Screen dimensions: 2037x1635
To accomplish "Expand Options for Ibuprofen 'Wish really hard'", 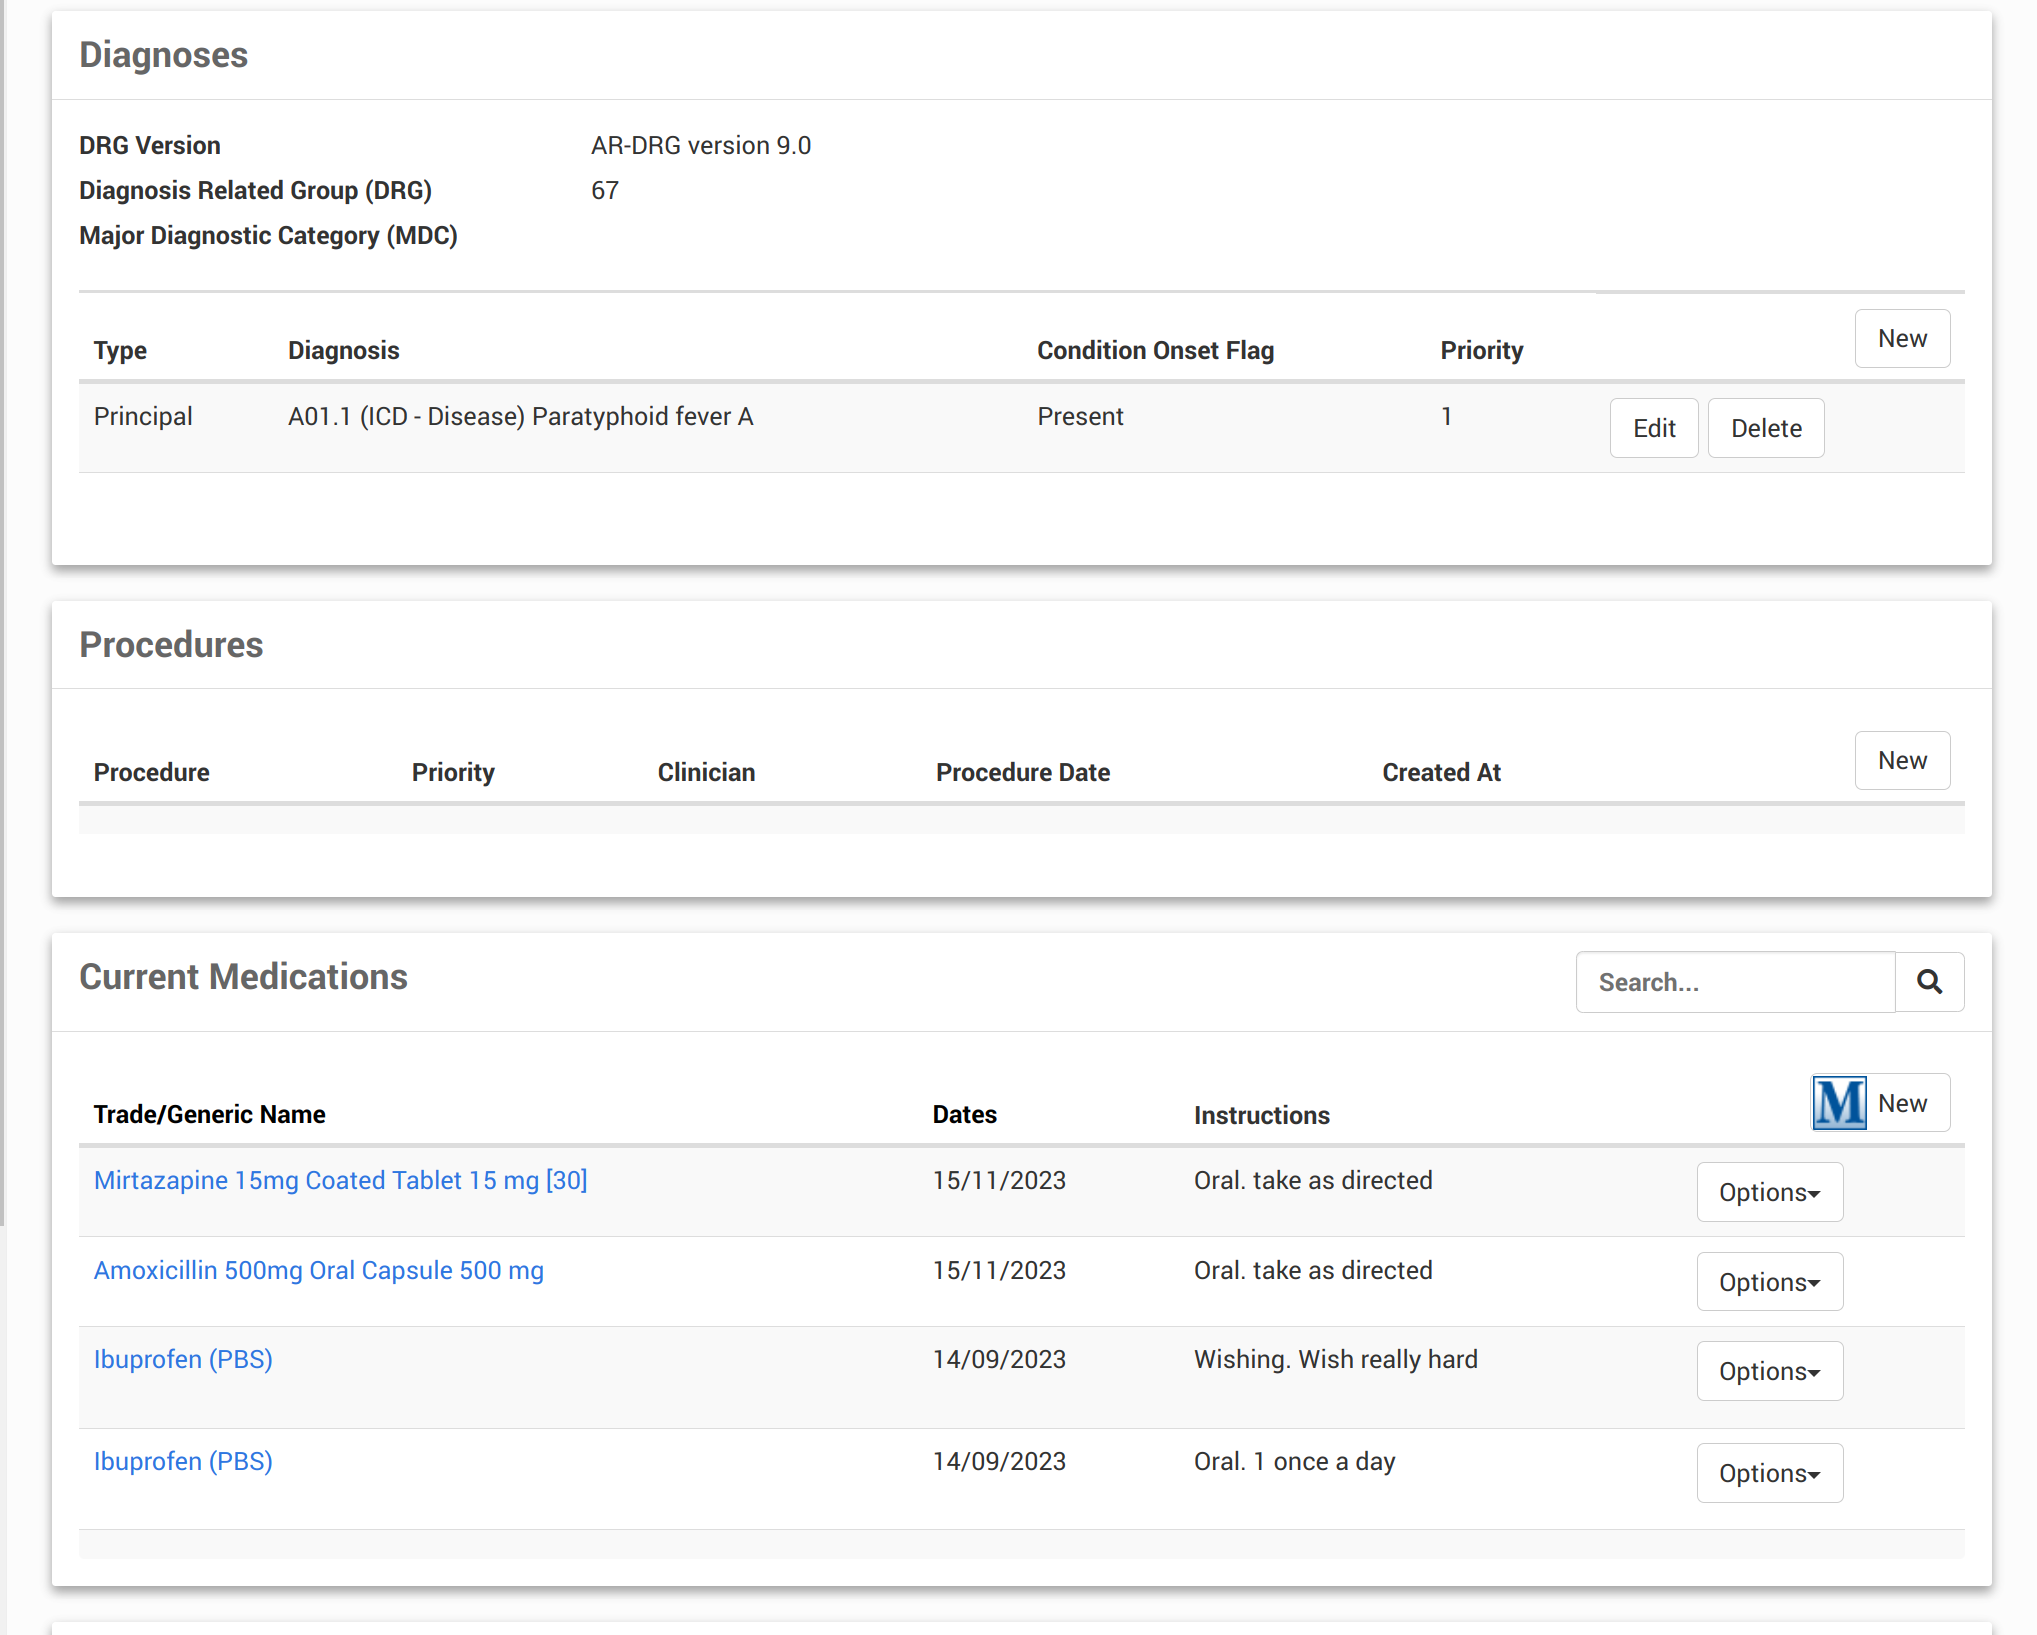I will 1768,1371.
